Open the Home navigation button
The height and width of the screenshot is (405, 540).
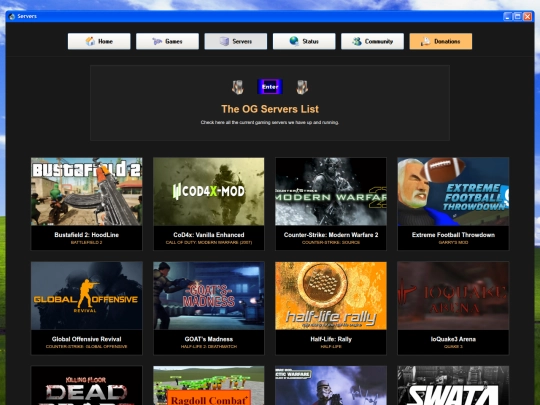99,41
